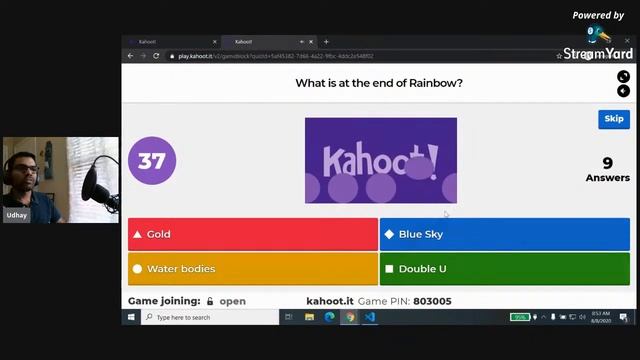
Task: Click the question text about Rainbow
Action: pos(379,83)
